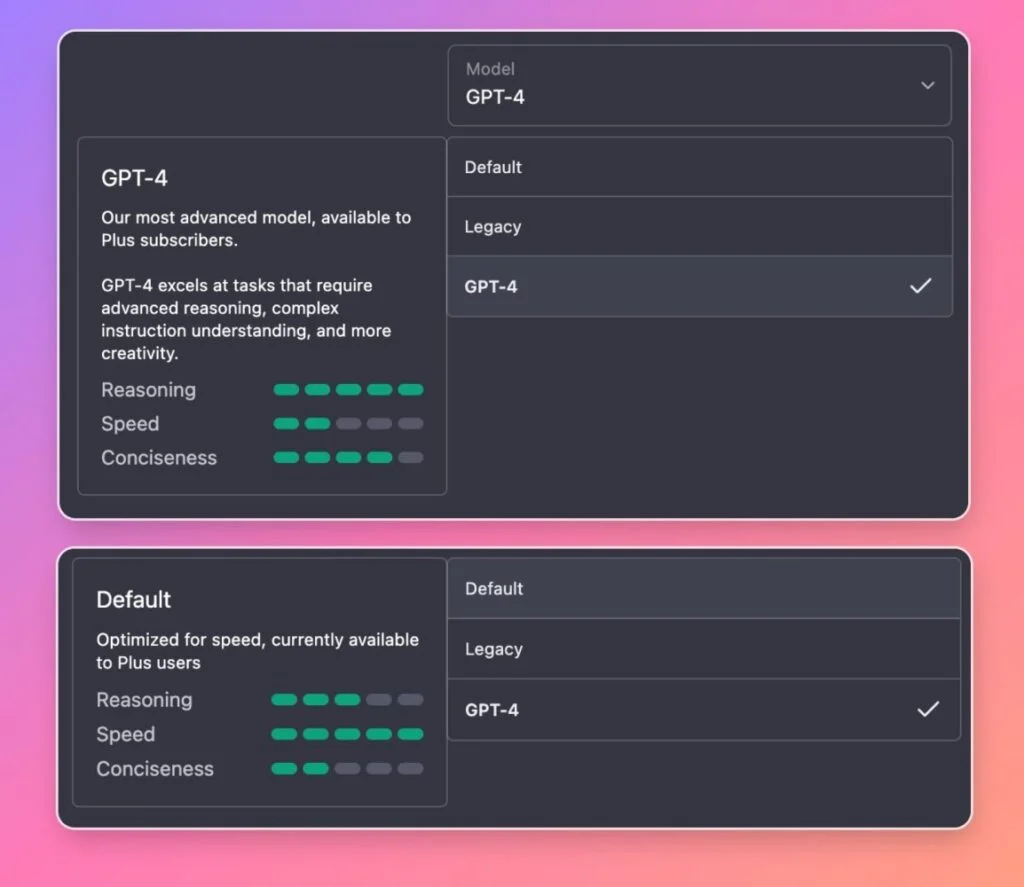Viewport: 1024px width, 887px height.
Task: Click the Reasoning rating bar in Default card
Action: (347, 700)
